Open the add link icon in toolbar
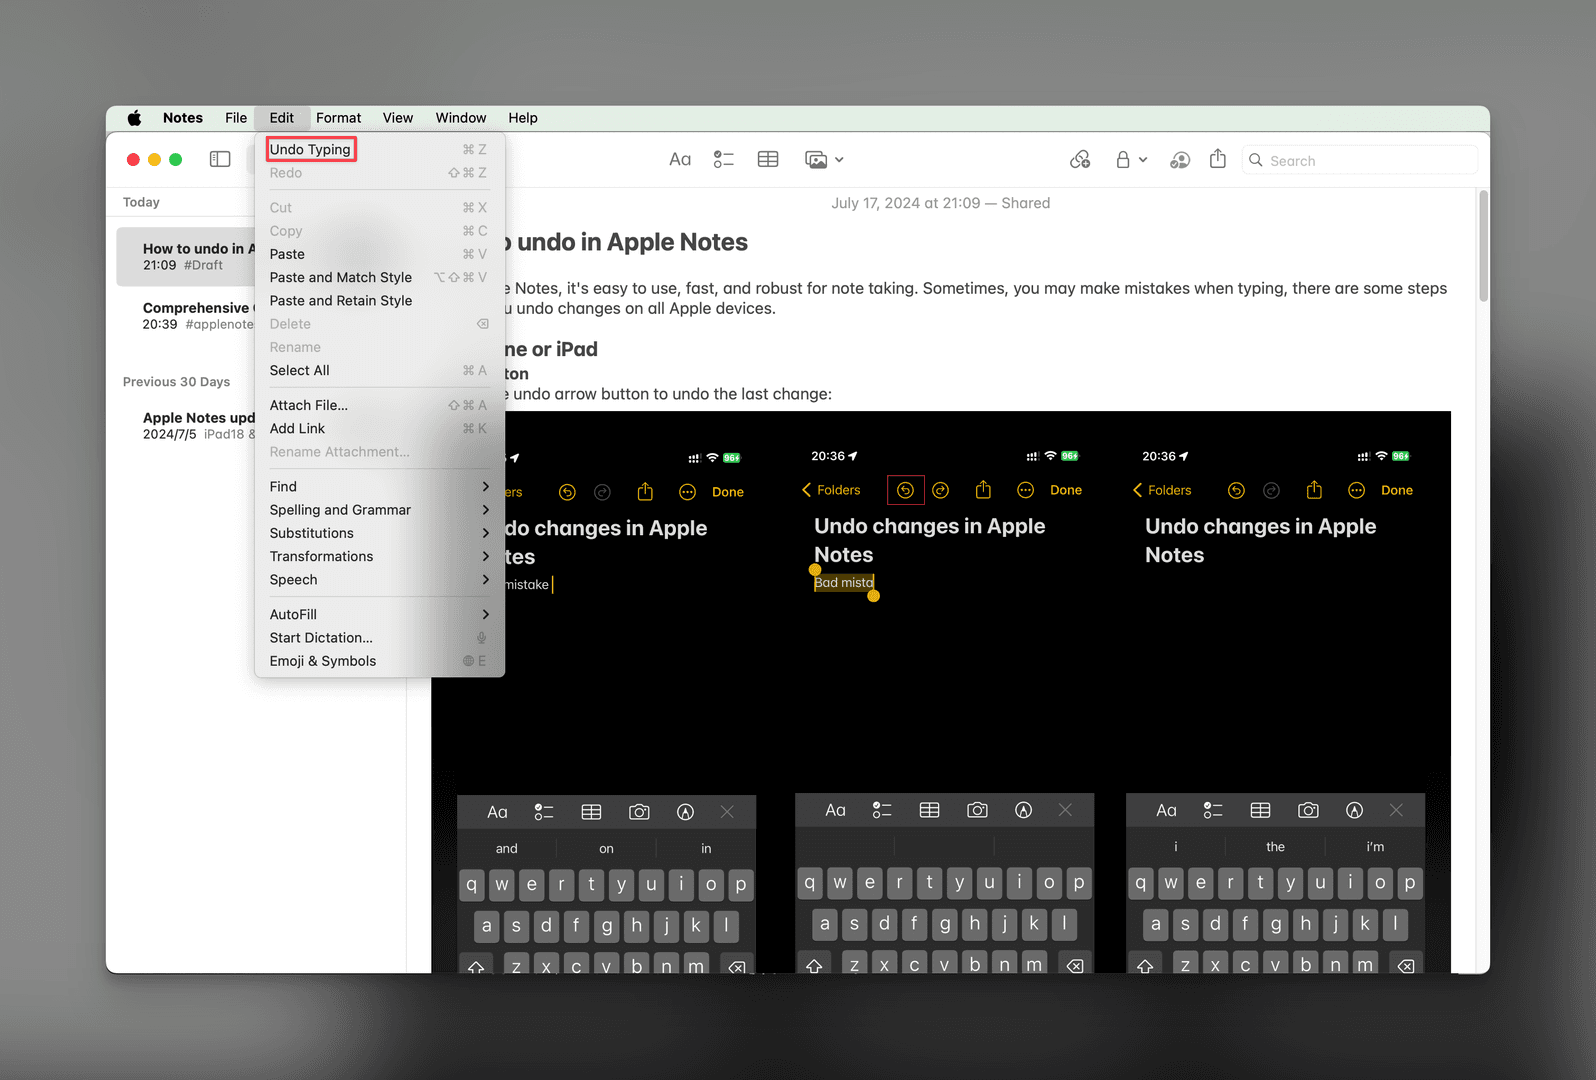This screenshot has width=1596, height=1080. coord(1080,160)
